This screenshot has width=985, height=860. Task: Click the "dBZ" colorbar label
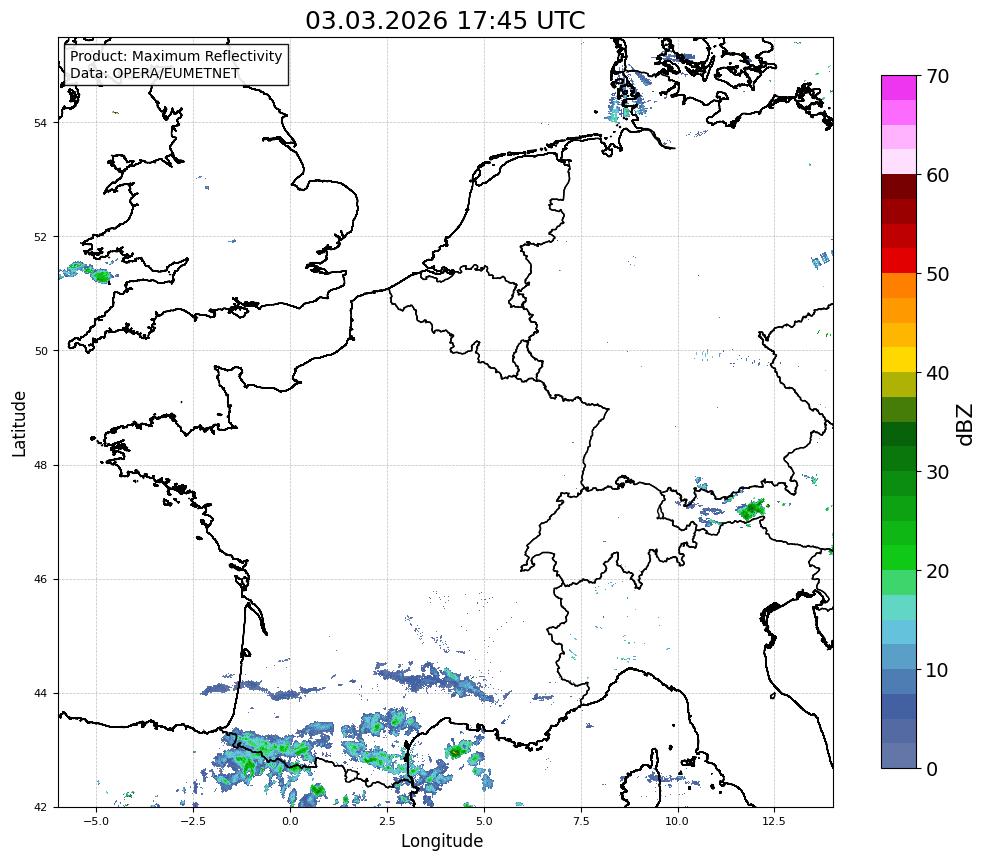coord(966,425)
